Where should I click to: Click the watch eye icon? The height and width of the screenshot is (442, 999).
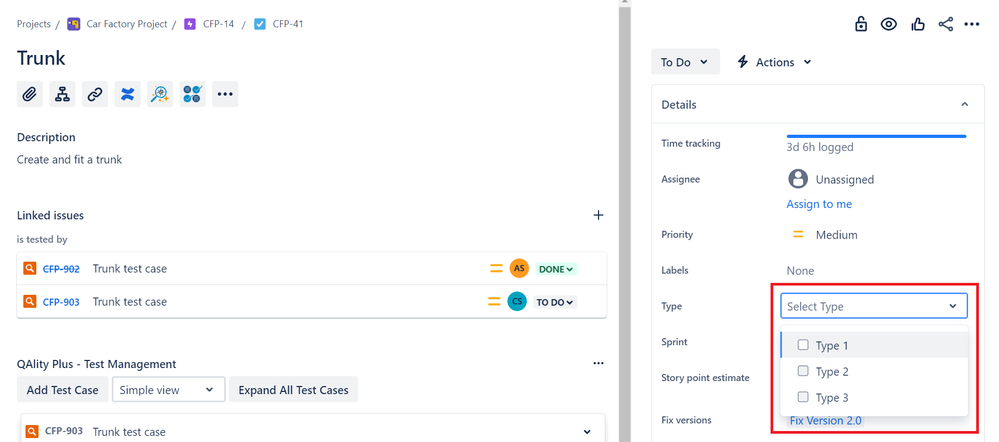click(x=889, y=24)
